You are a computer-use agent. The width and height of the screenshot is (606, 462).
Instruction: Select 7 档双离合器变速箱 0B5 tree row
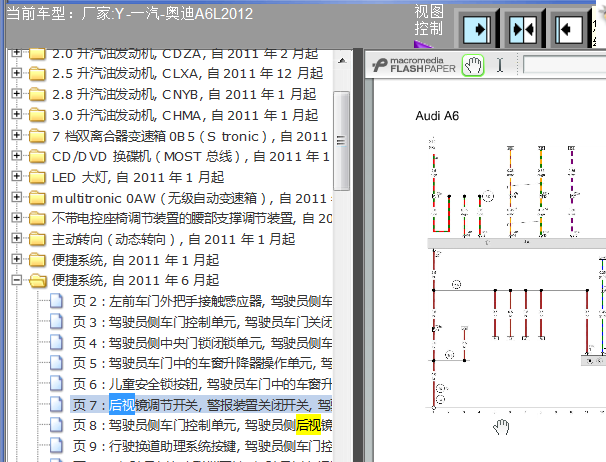pos(190,136)
